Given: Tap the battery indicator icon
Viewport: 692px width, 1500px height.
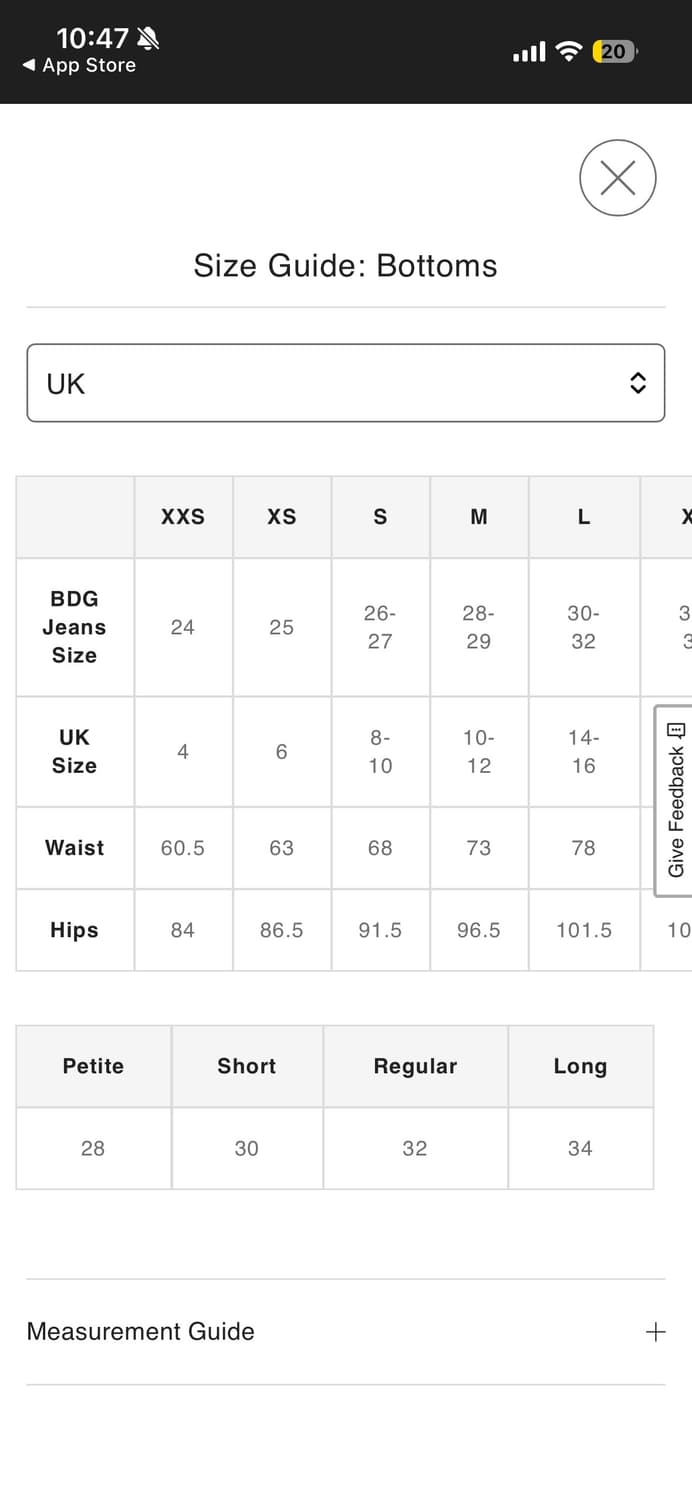Looking at the screenshot, I should click(x=614, y=51).
